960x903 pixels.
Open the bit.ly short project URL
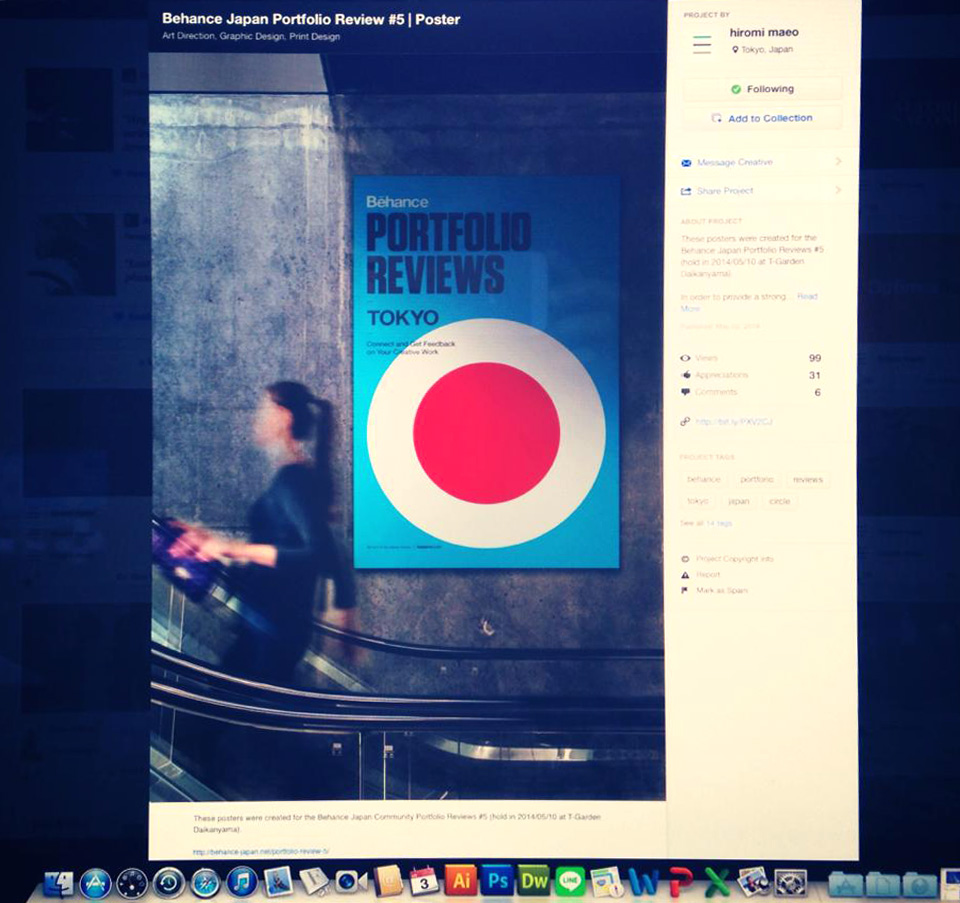tap(734, 422)
